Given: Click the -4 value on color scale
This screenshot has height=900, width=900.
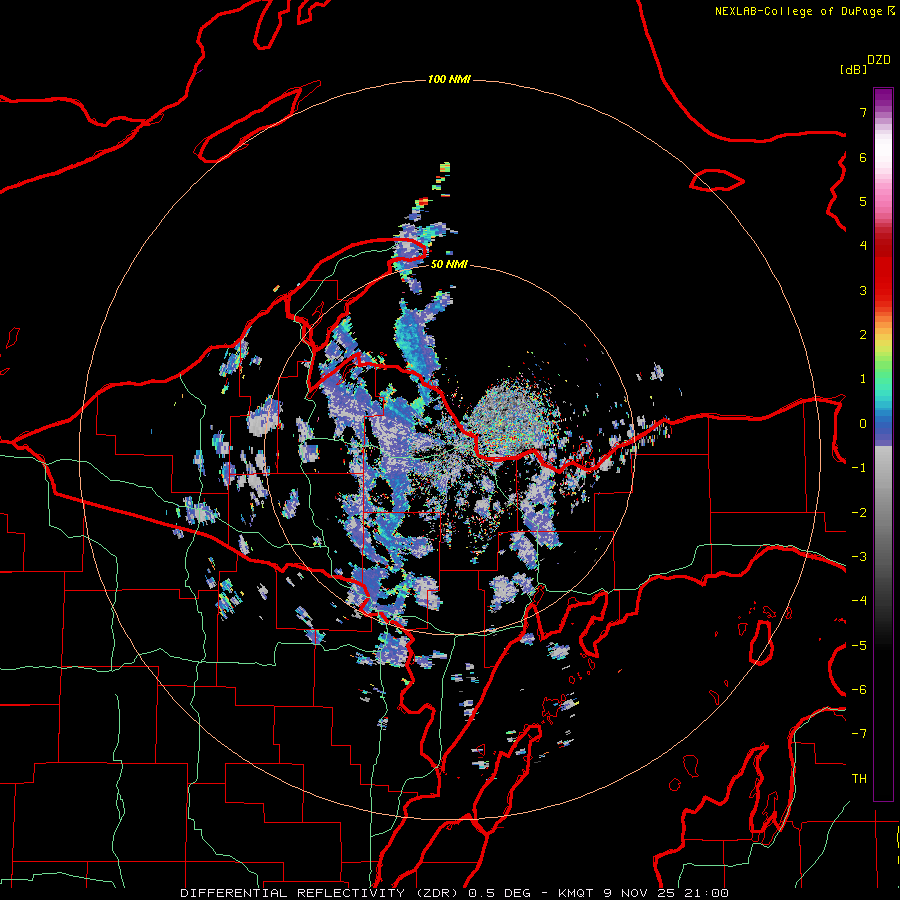Looking at the screenshot, I should coord(859,601).
